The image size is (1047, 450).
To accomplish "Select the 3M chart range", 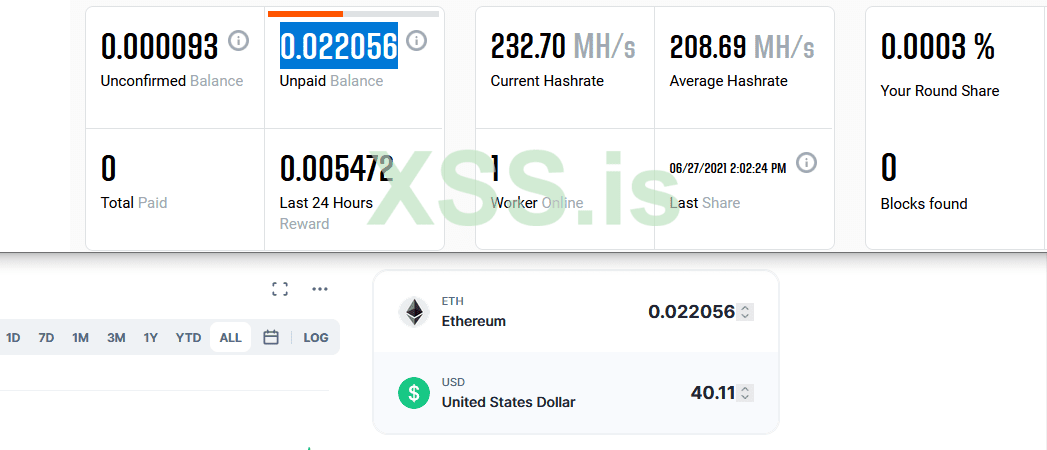I will [116, 338].
